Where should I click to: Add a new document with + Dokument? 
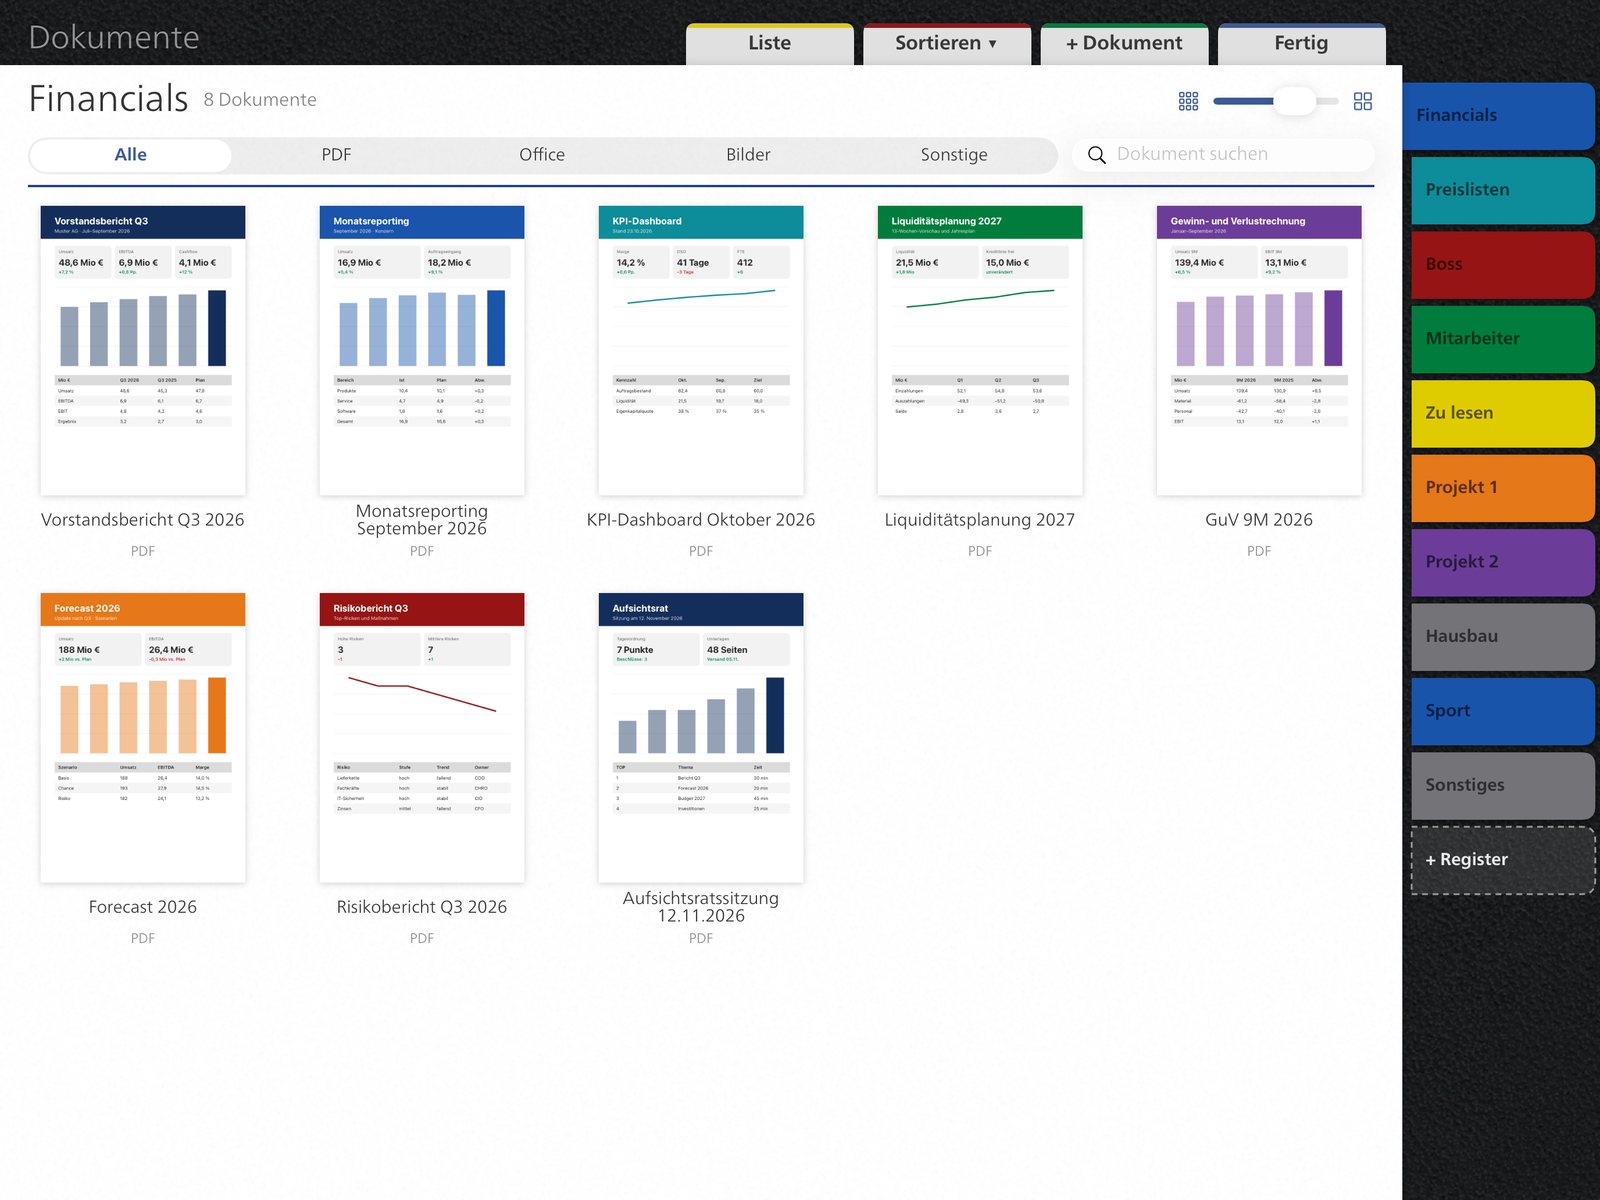(x=1124, y=43)
